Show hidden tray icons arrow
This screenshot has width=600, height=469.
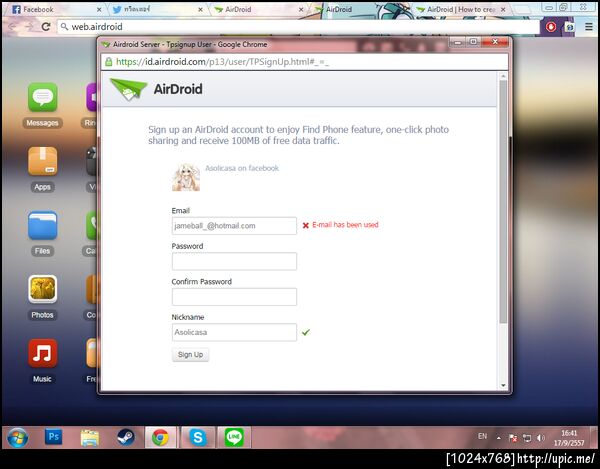click(499, 438)
